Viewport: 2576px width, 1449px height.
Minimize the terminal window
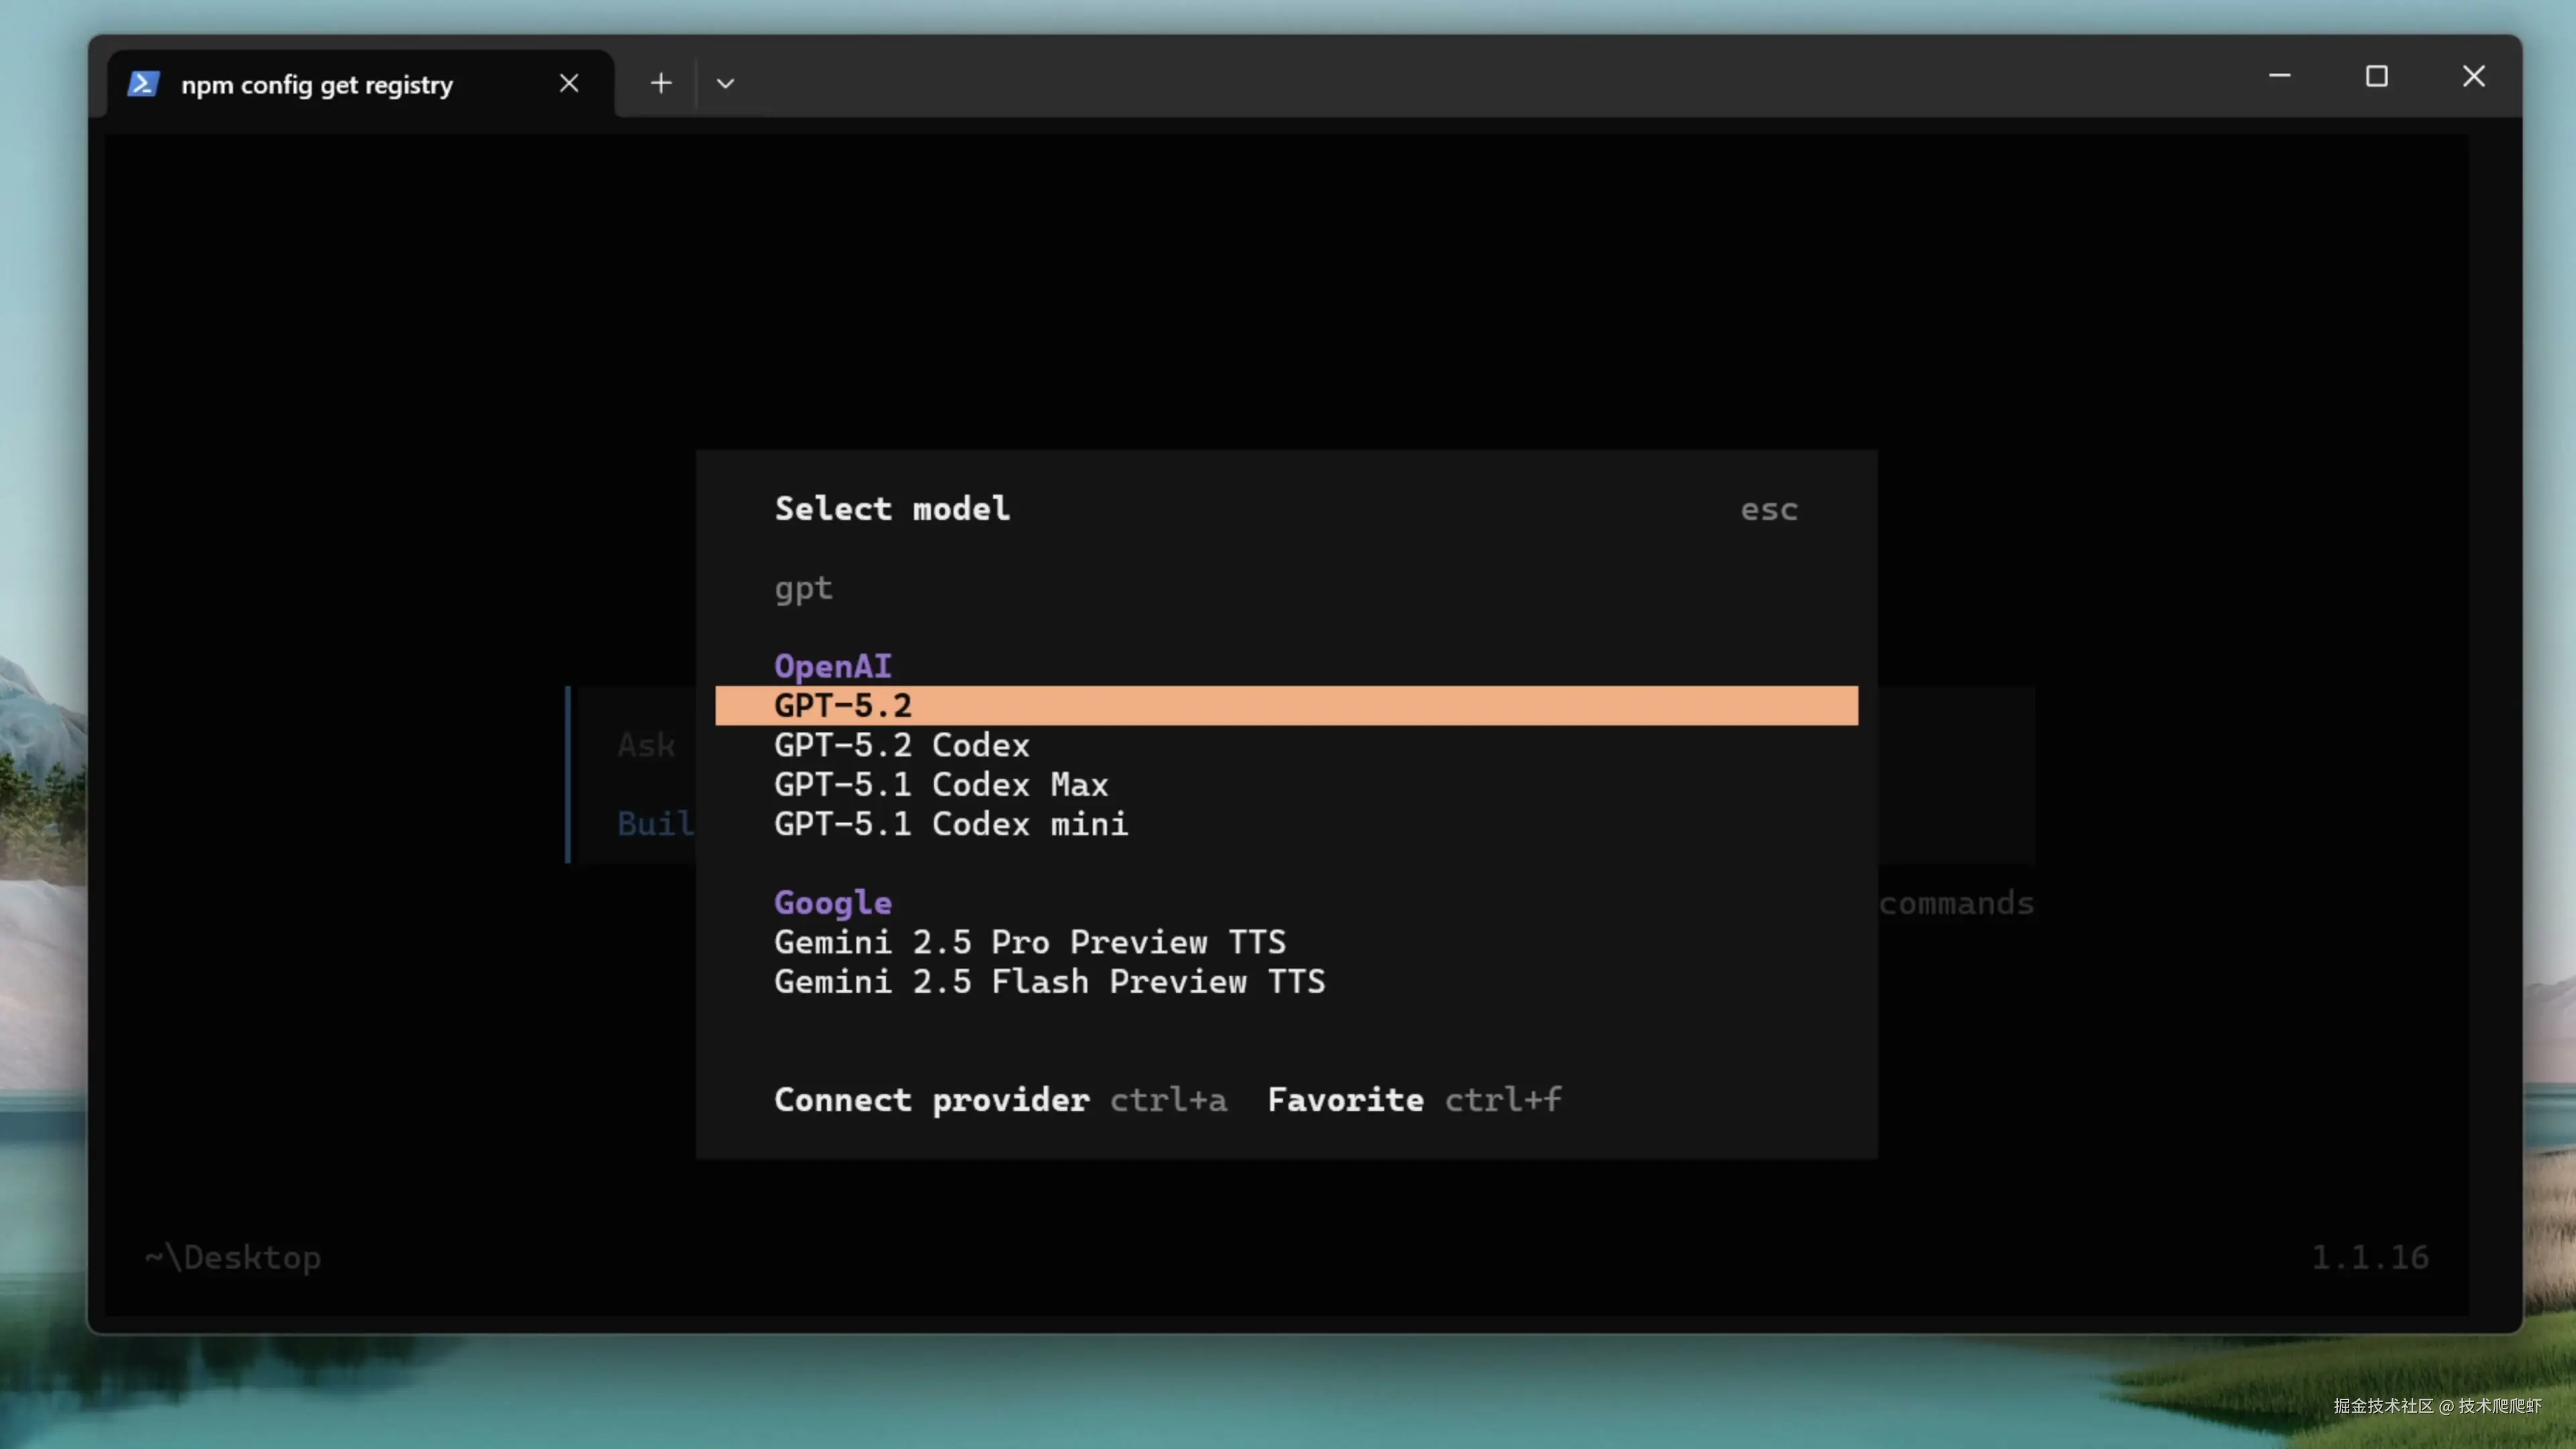tap(2279, 76)
